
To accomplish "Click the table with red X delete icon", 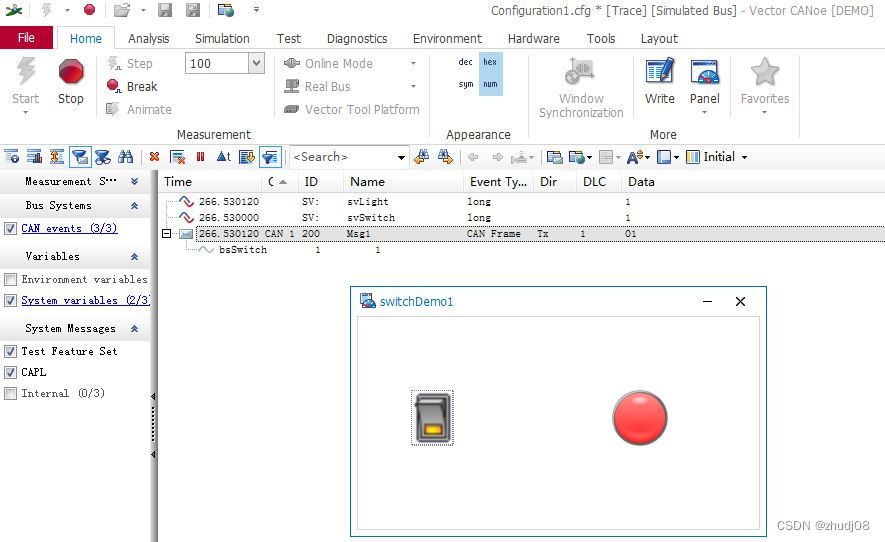I will 177,157.
